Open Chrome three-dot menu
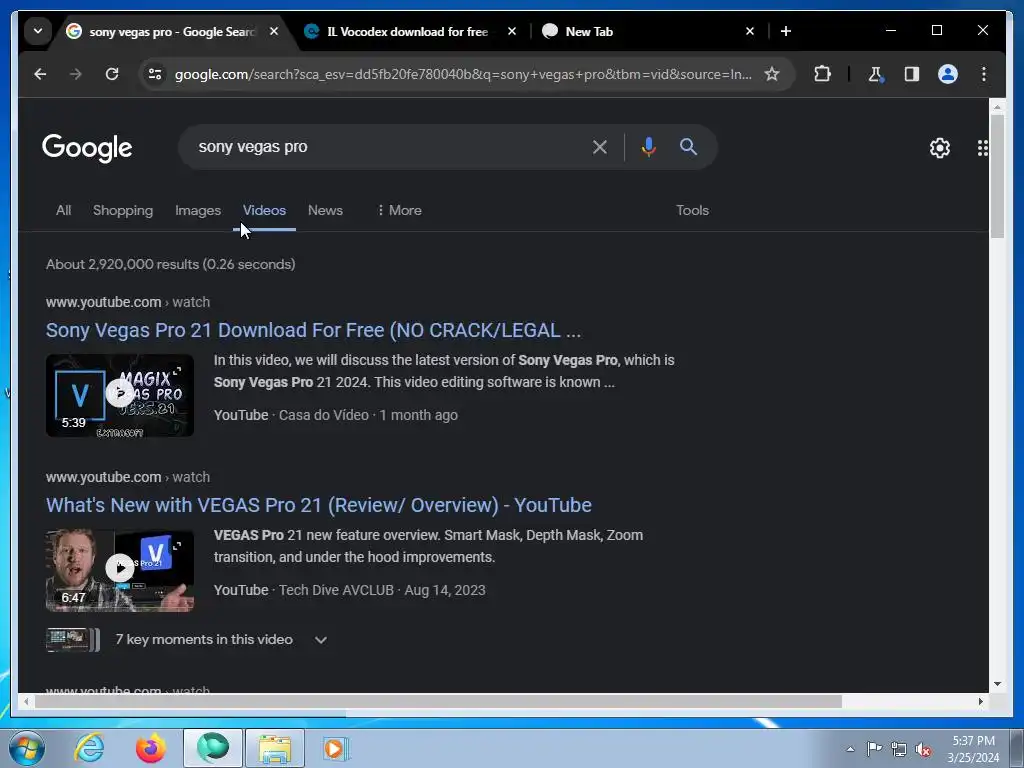The image size is (1024, 768). point(984,74)
